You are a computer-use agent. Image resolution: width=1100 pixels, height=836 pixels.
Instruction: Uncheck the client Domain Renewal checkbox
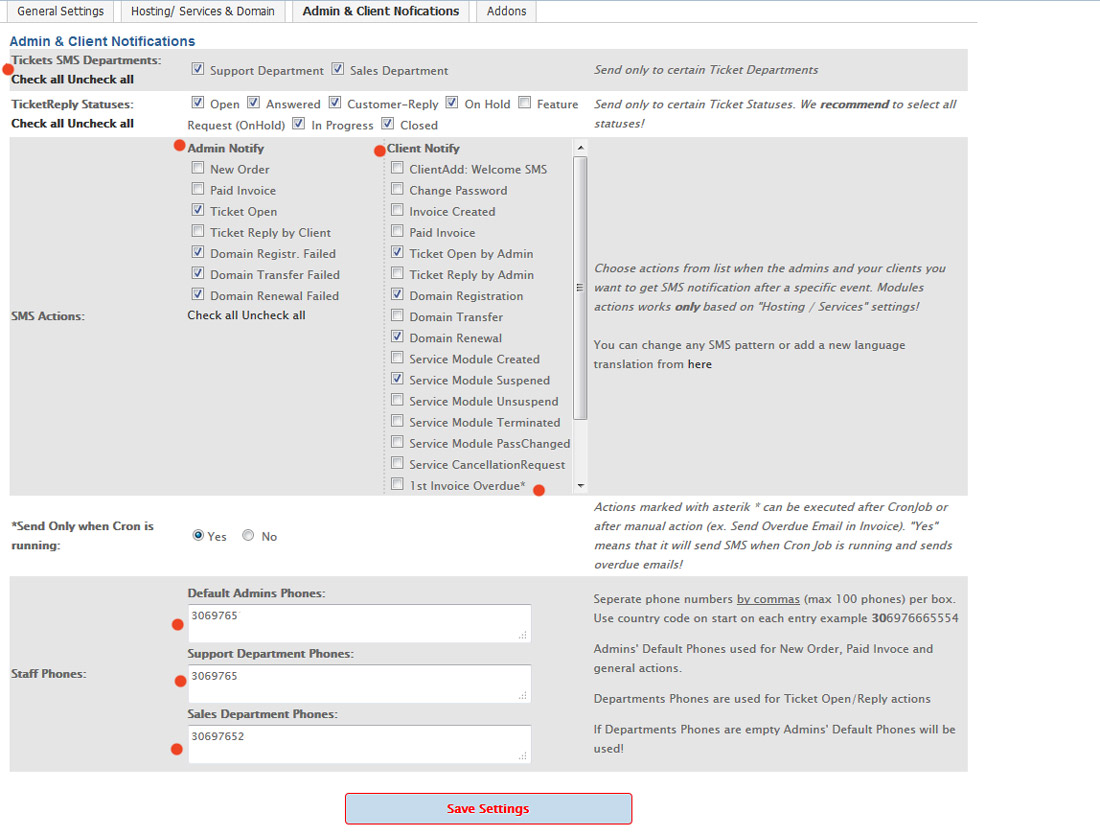pyautogui.click(x=398, y=336)
